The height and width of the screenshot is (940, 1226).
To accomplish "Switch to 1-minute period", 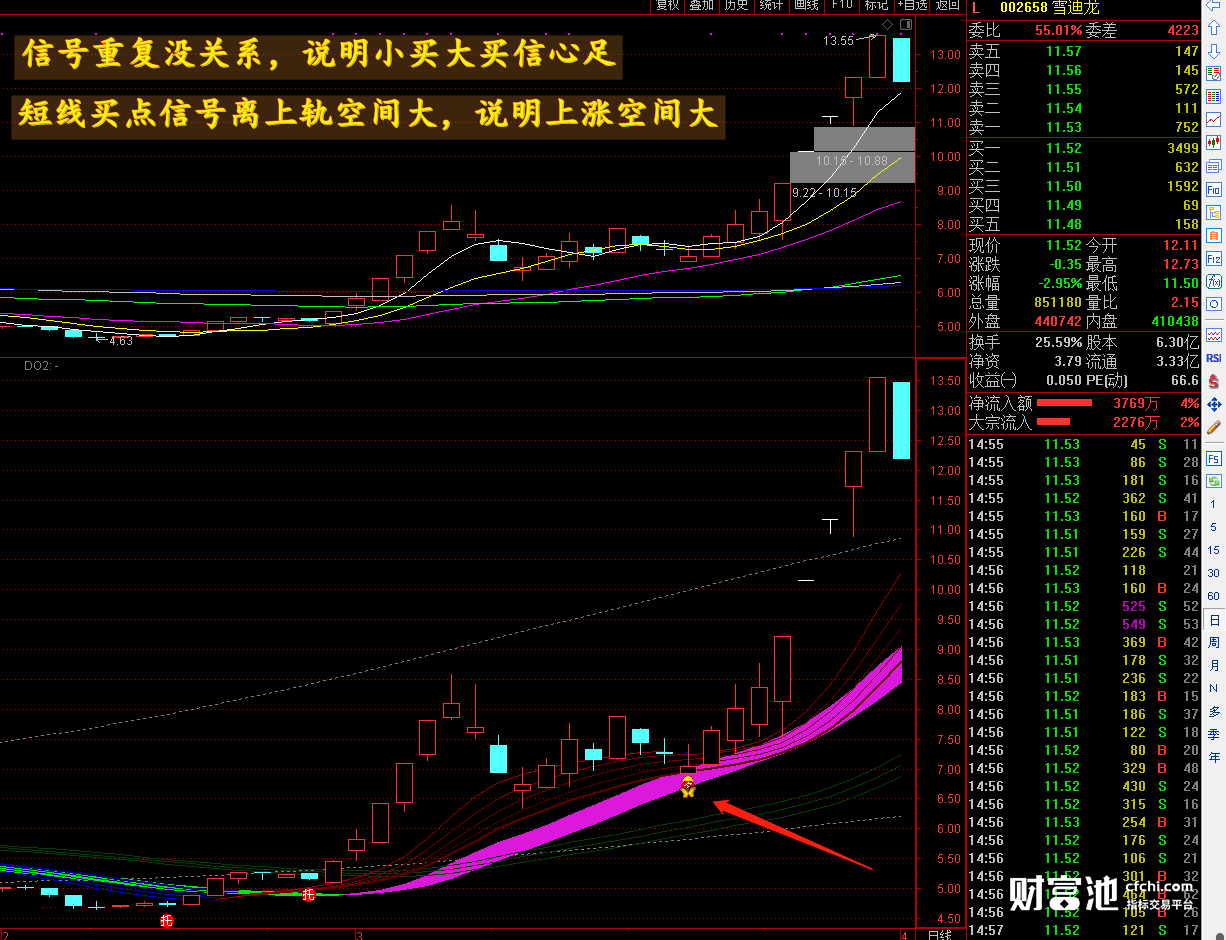I will click(x=1214, y=505).
